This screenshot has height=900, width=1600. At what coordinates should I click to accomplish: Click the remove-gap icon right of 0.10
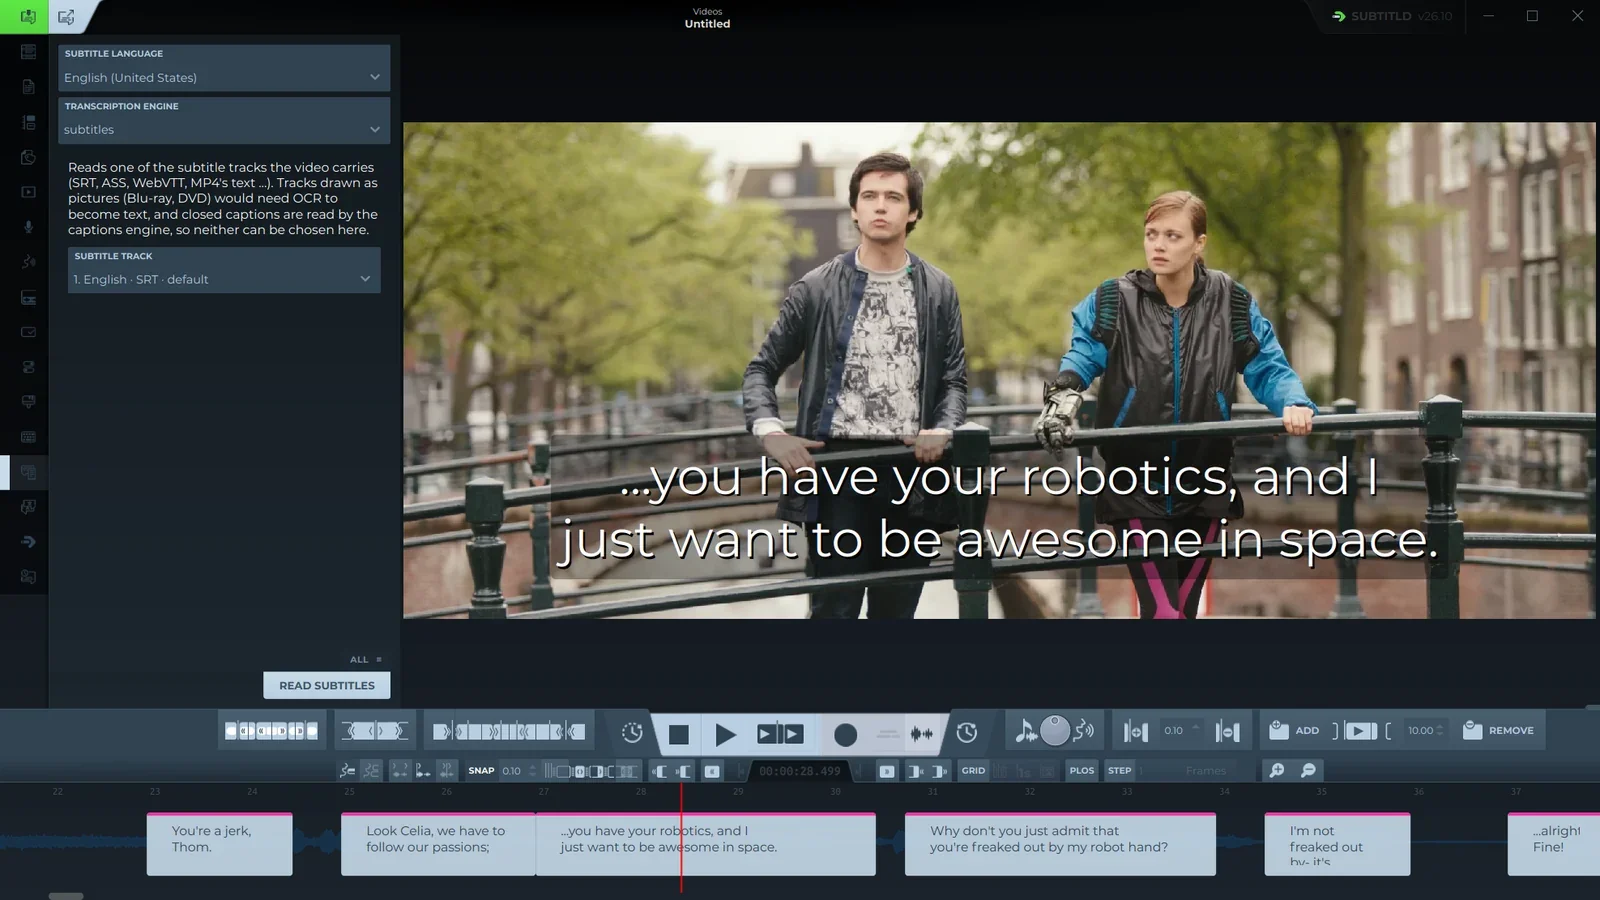pyautogui.click(x=1228, y=732)
